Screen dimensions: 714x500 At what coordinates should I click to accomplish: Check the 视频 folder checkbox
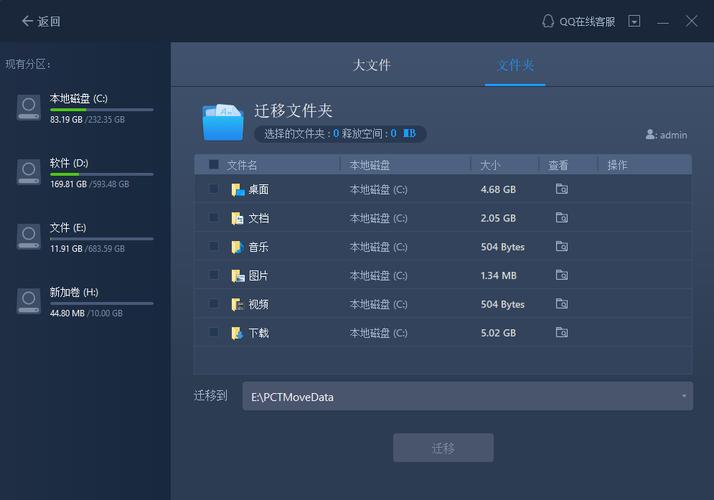coord(213,303)
